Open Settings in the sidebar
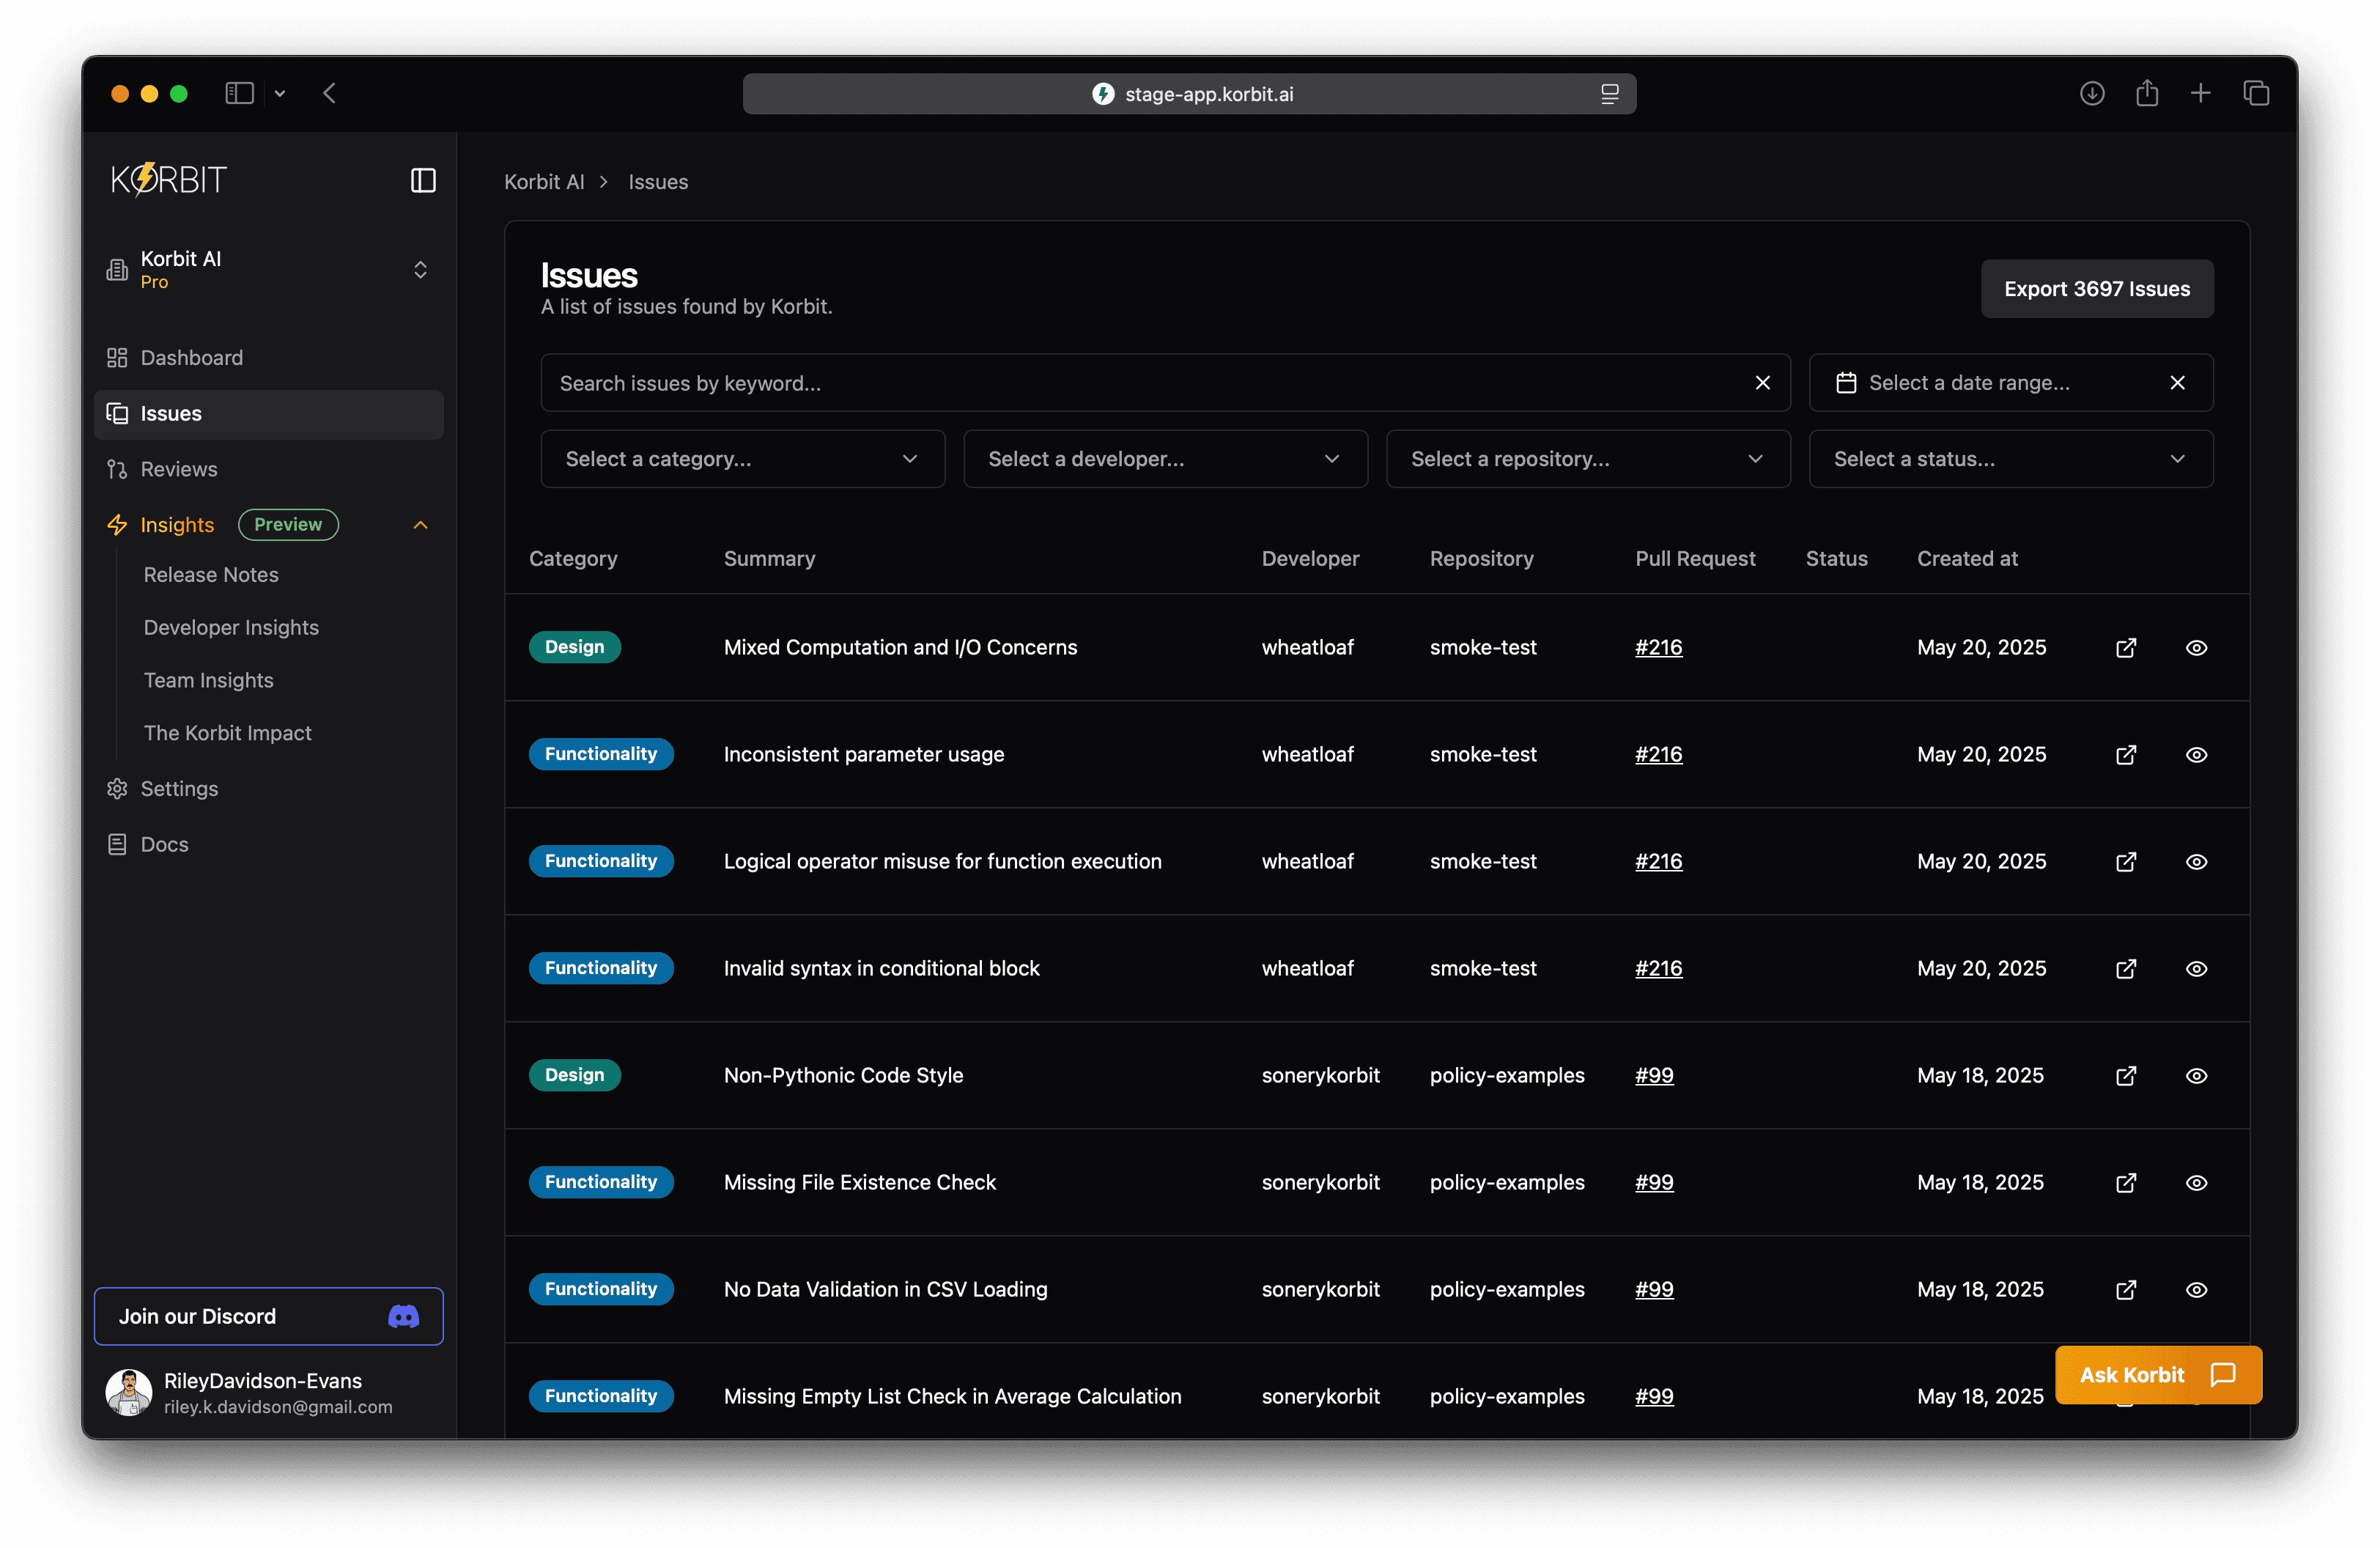Viewport: 2380px width, 1548px height. pyautogui.click(x=268, y=789)
